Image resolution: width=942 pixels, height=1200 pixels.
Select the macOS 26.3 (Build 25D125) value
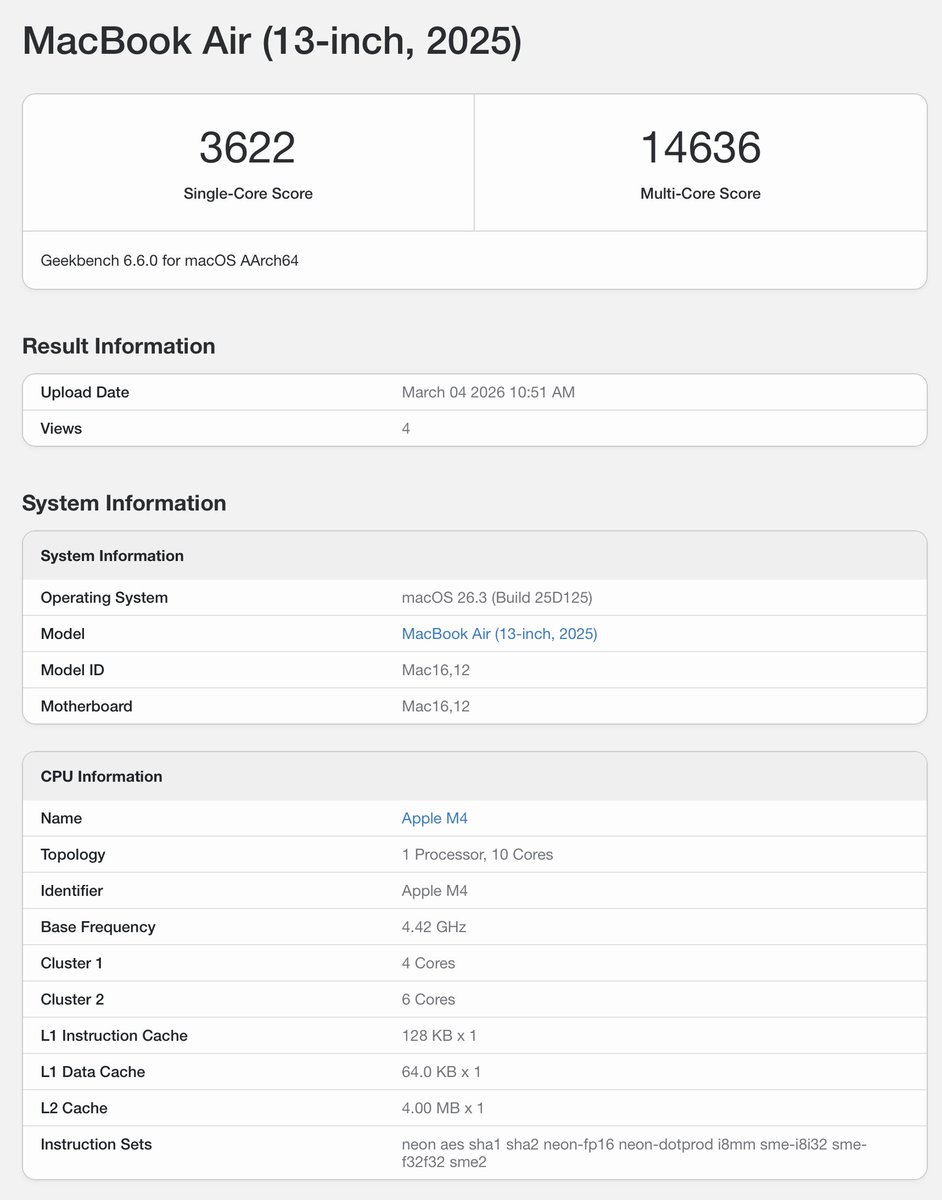coord(497,598)
